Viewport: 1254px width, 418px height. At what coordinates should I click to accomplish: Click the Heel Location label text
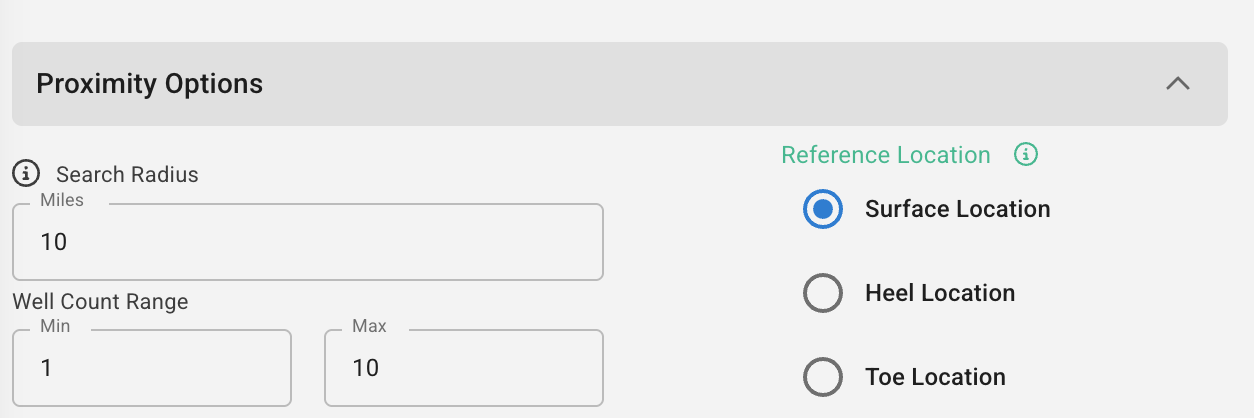click(939, 293)
